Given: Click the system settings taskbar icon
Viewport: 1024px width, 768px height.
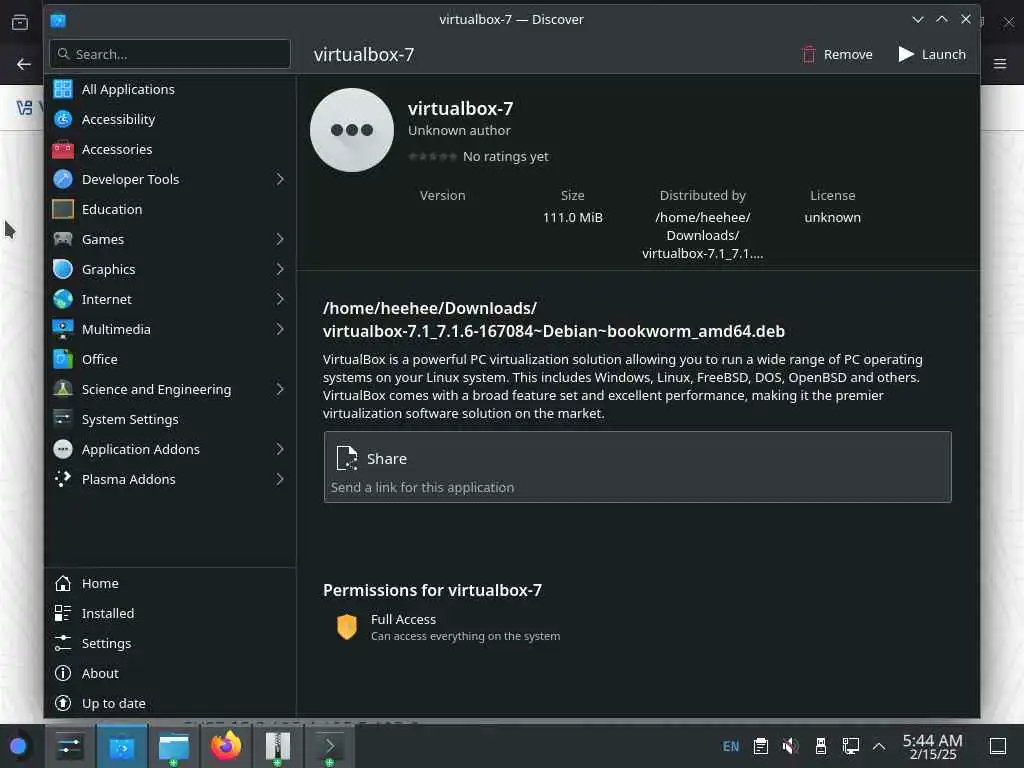Looking at the screenshot, I should [x=69, y=746].
